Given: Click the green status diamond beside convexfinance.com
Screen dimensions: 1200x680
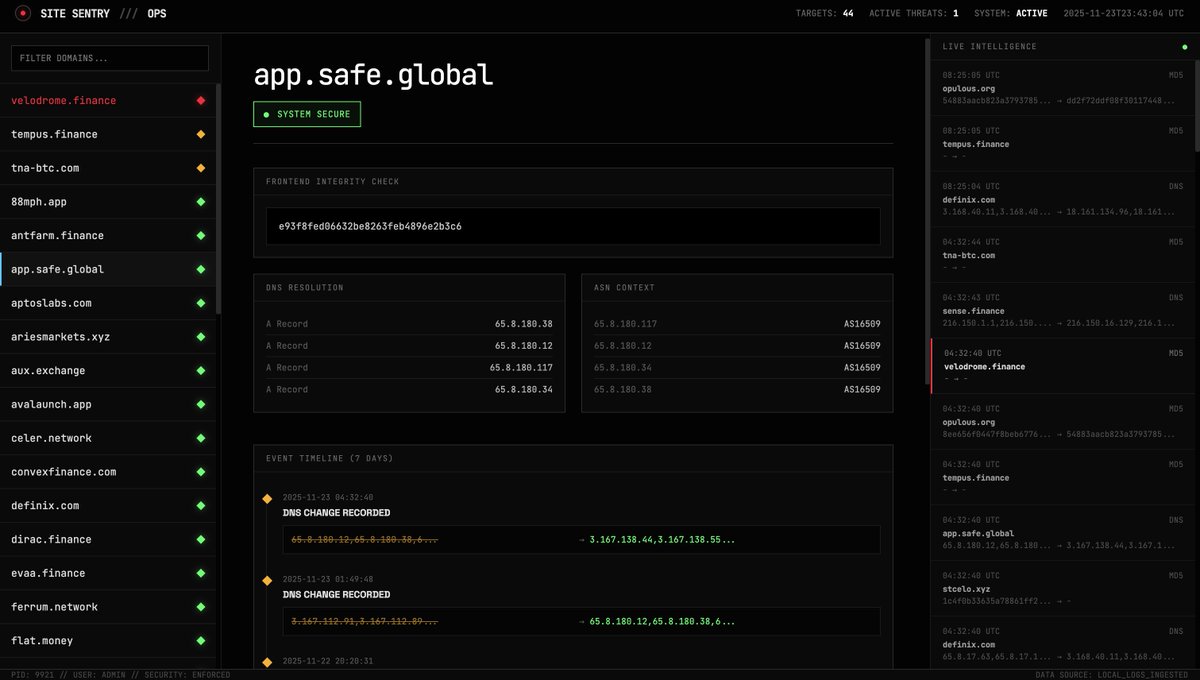Looking at the screenshot, I should pos(201,472).
